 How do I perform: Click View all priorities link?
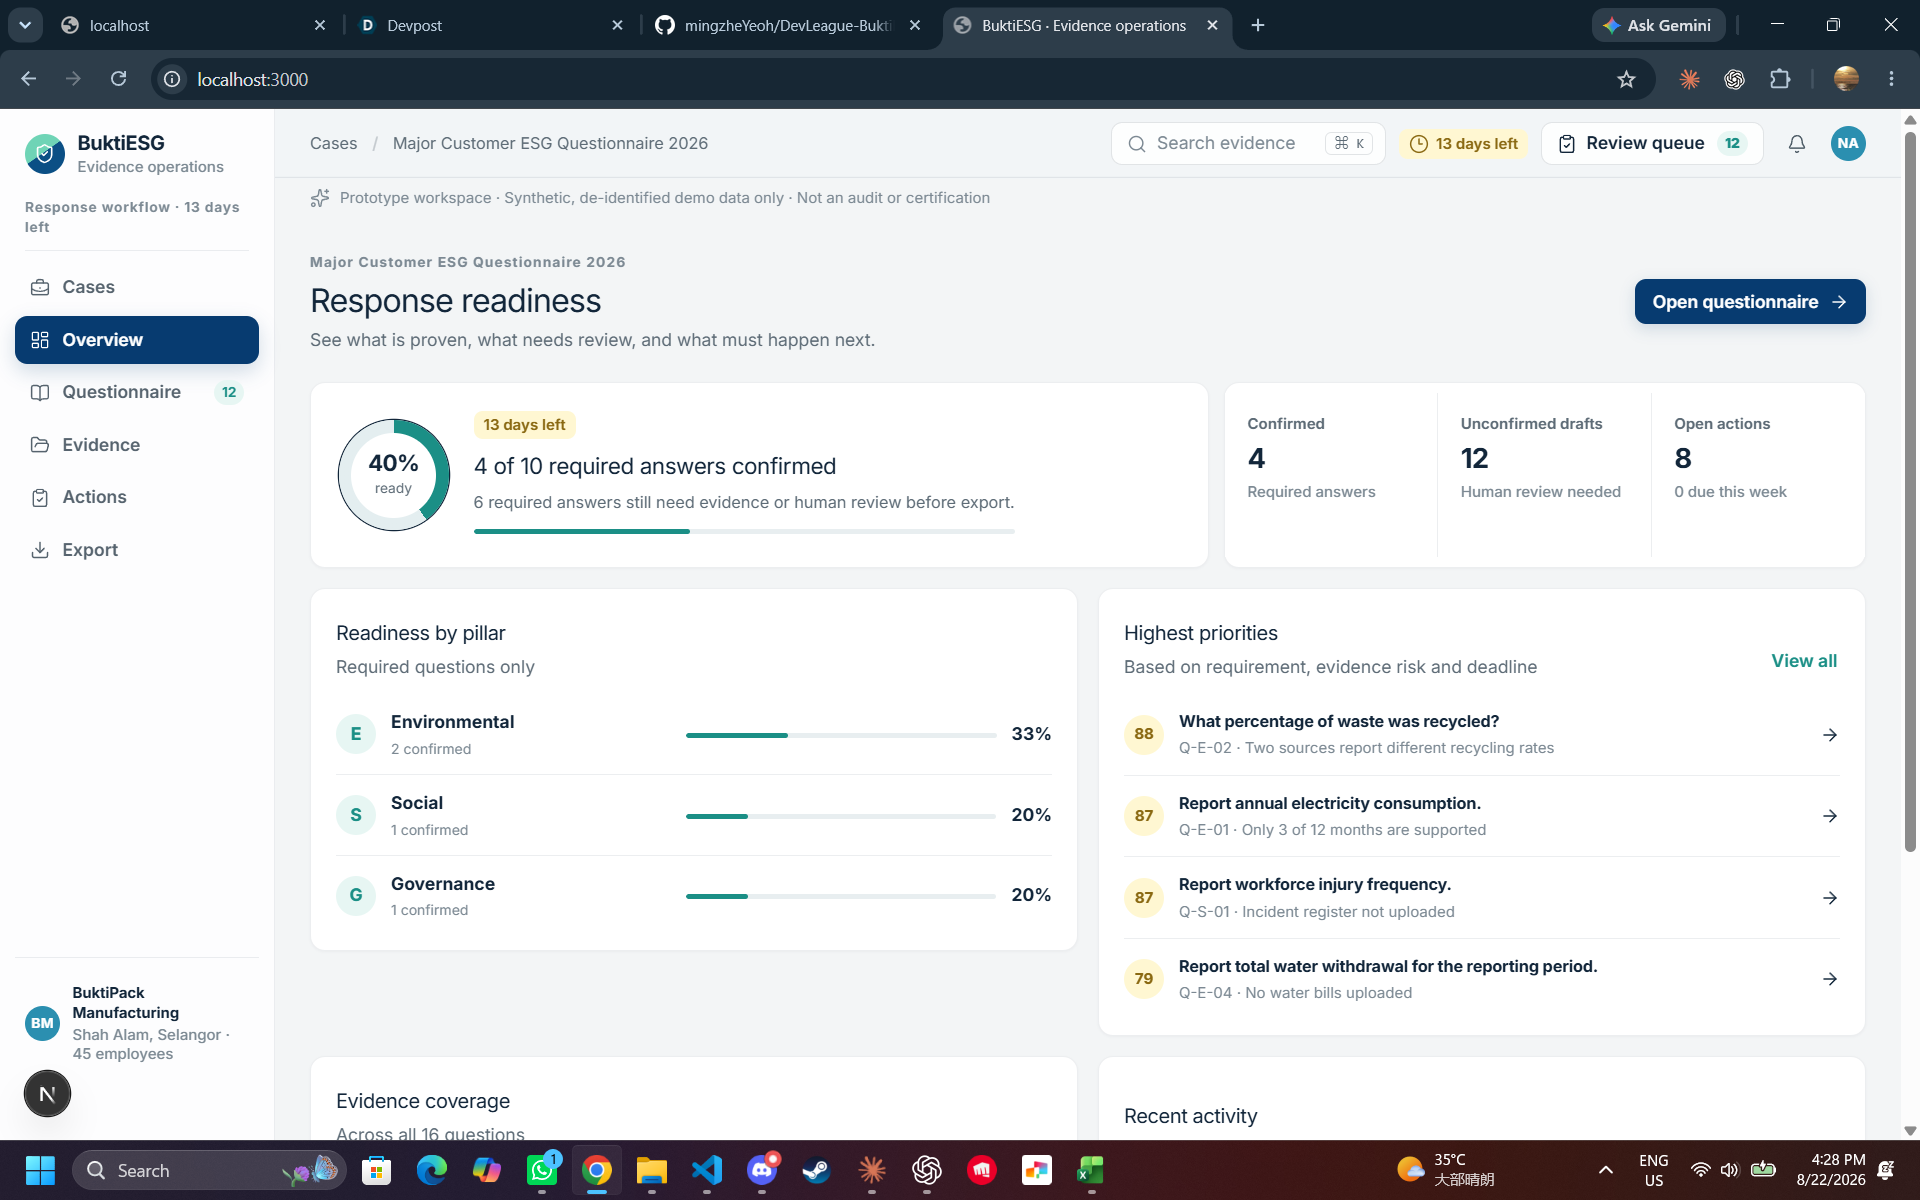click(1804, 661)
